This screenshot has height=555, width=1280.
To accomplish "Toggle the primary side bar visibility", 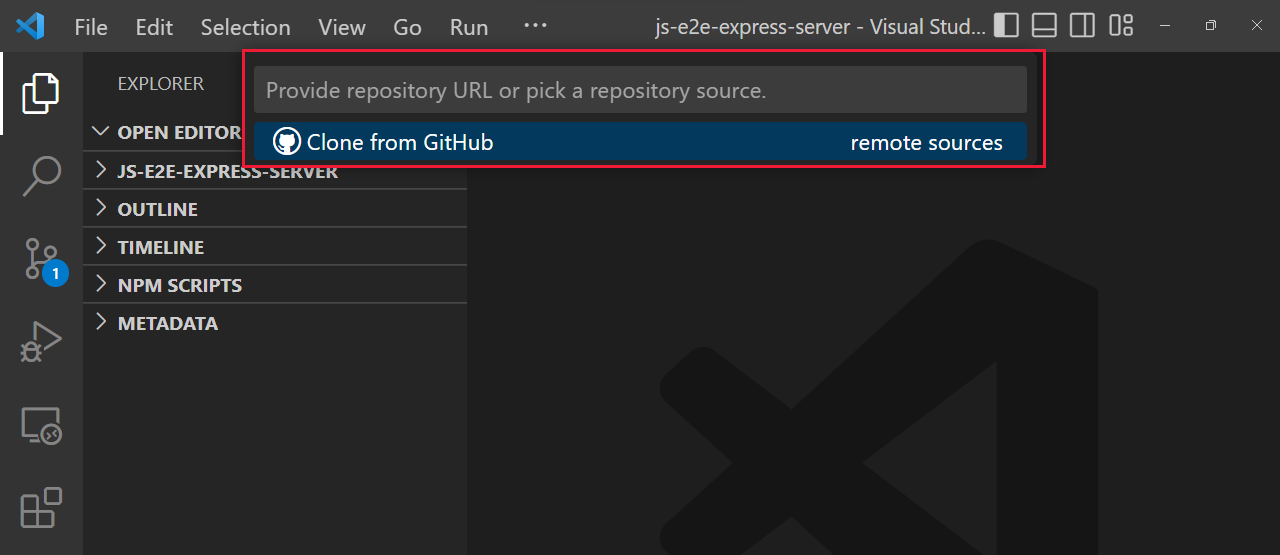I will [x=1007, y=26].
